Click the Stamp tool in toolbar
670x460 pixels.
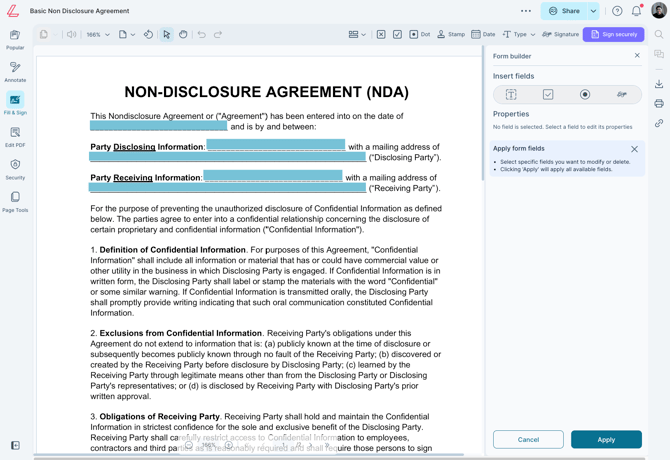coord(450,34)
